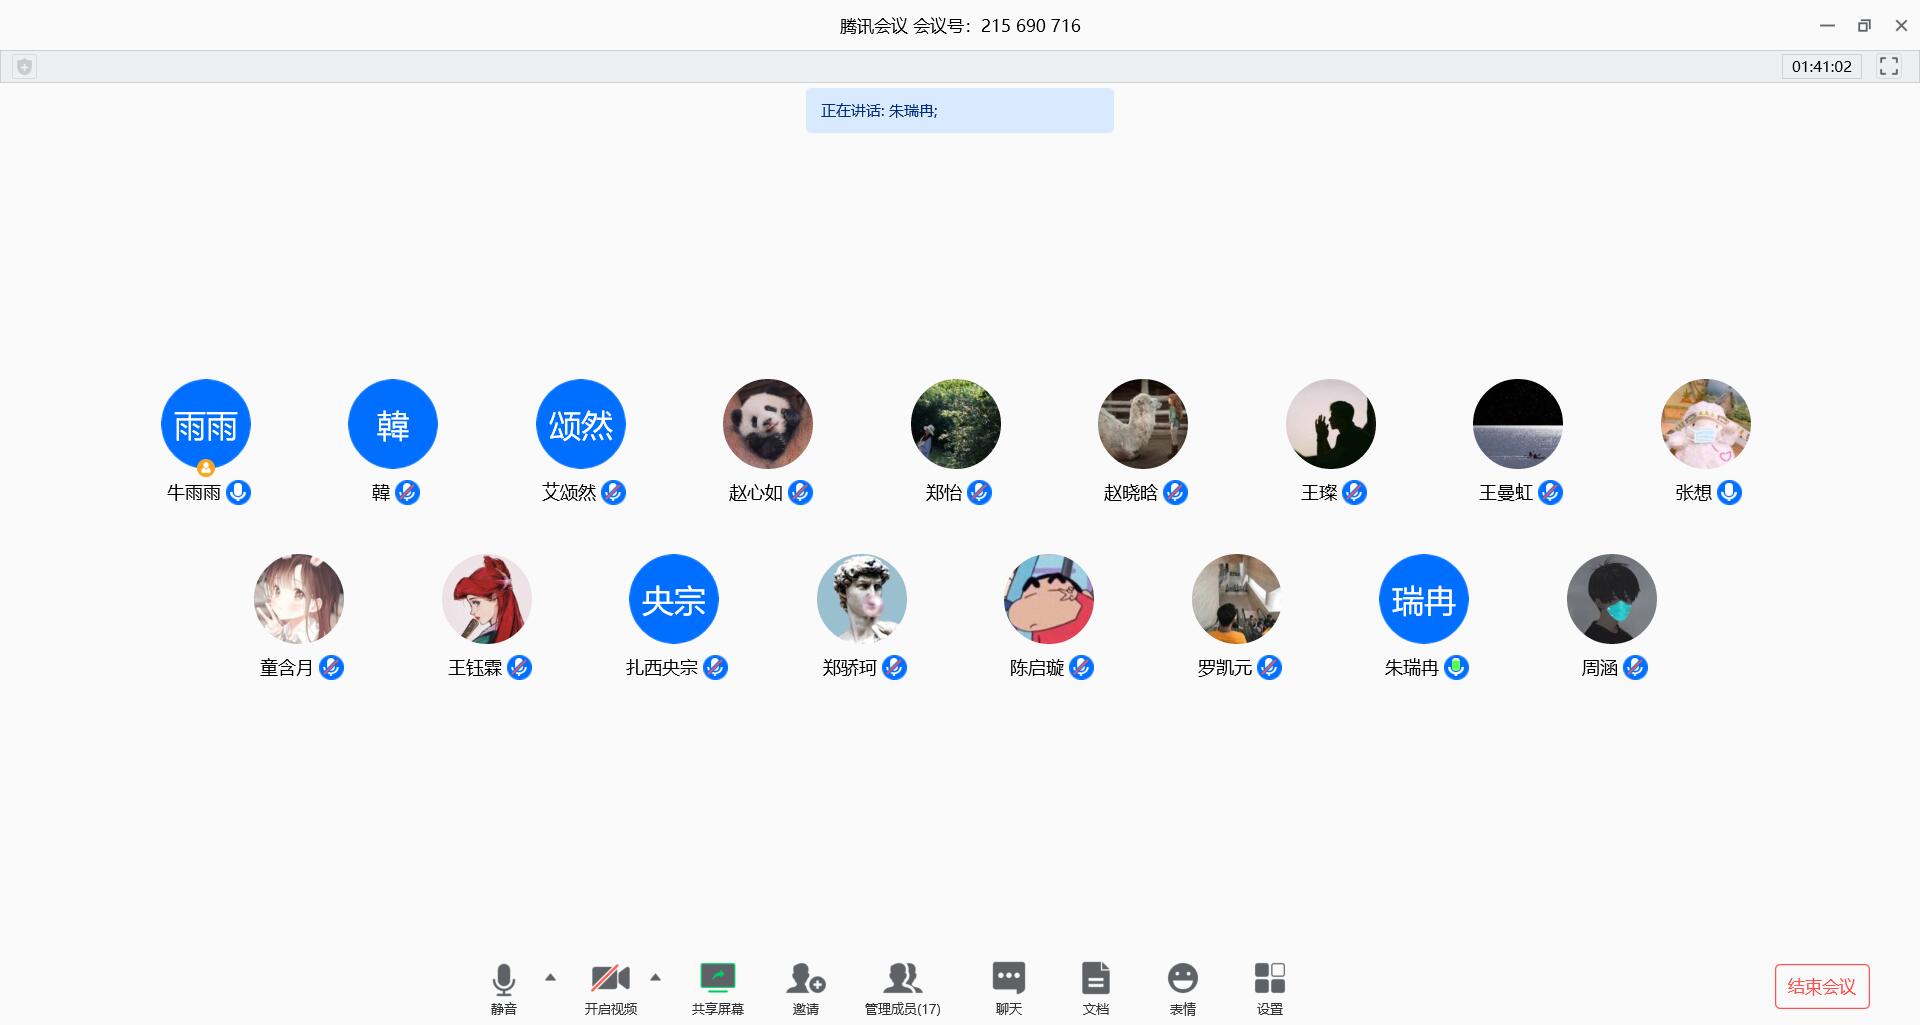
Task: Mute microphone with 静音 button
Action: coord(504,987)
